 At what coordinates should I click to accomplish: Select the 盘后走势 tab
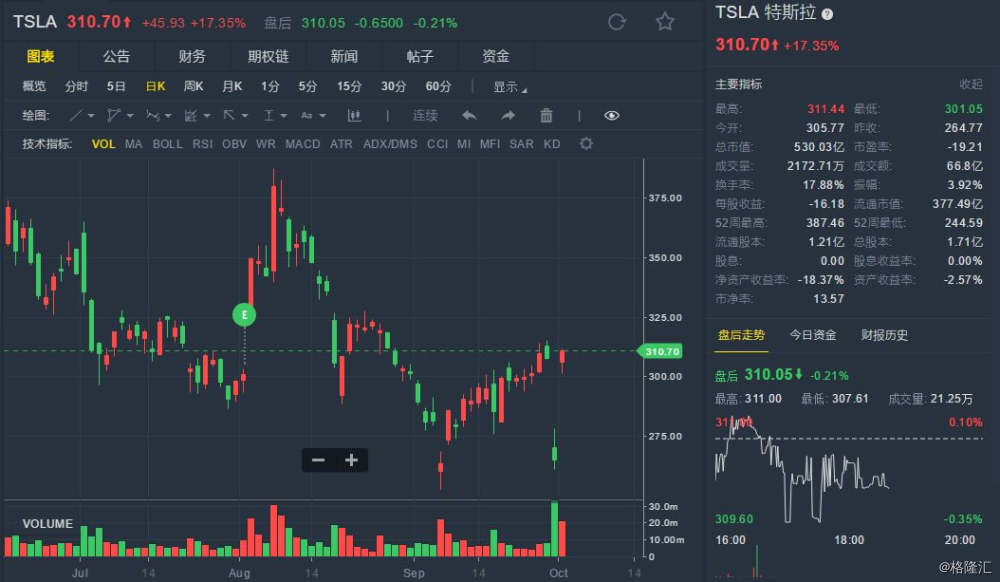pyautogui.click(x=741, y=335)
